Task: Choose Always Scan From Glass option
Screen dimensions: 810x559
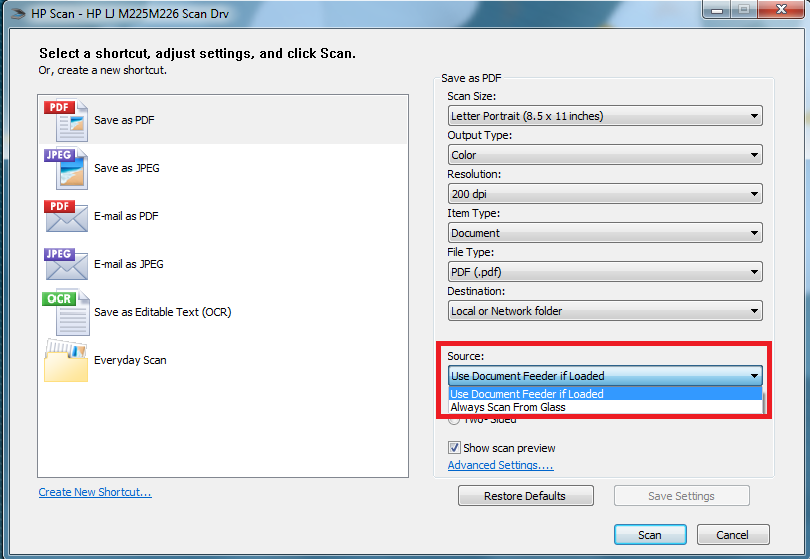Action: [605, 407]
